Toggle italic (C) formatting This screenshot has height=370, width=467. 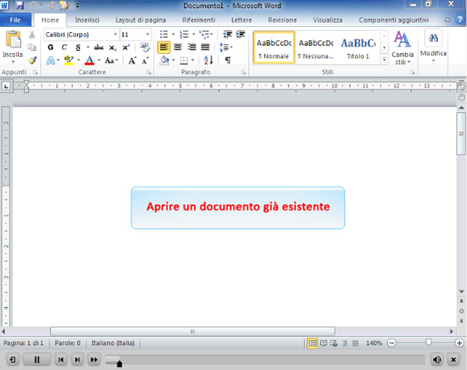(x=64, y=47)
